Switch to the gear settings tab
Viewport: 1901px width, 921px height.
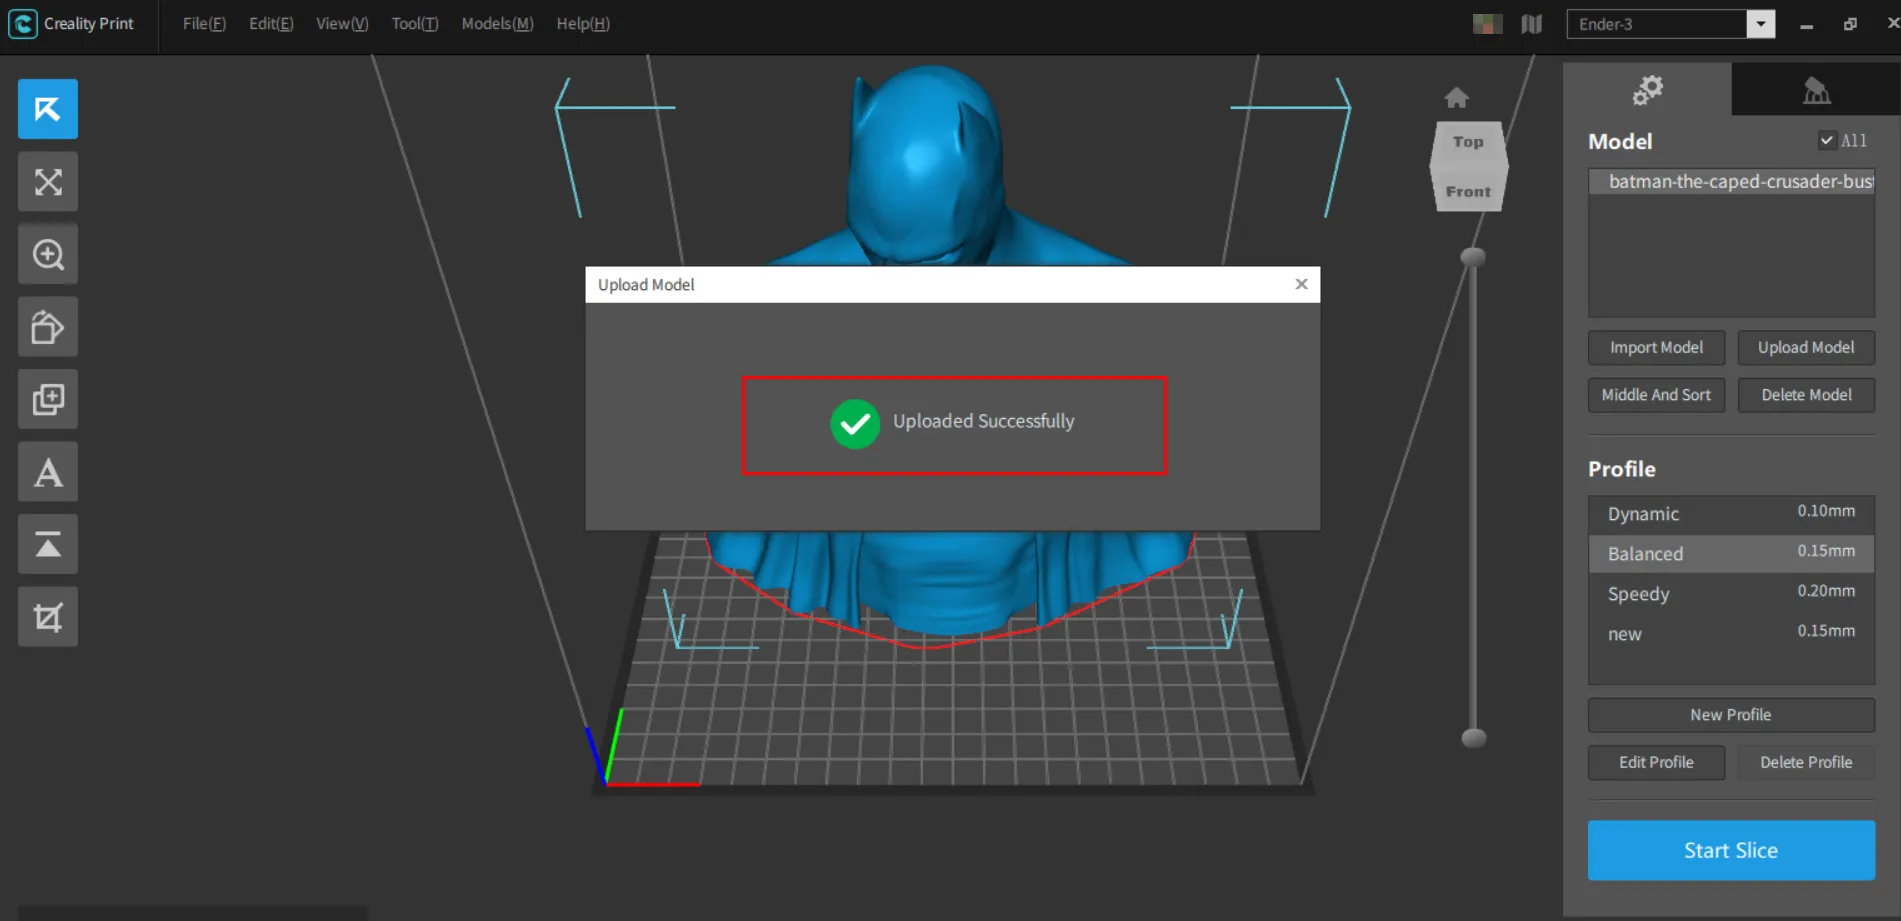click(1647, 90)
